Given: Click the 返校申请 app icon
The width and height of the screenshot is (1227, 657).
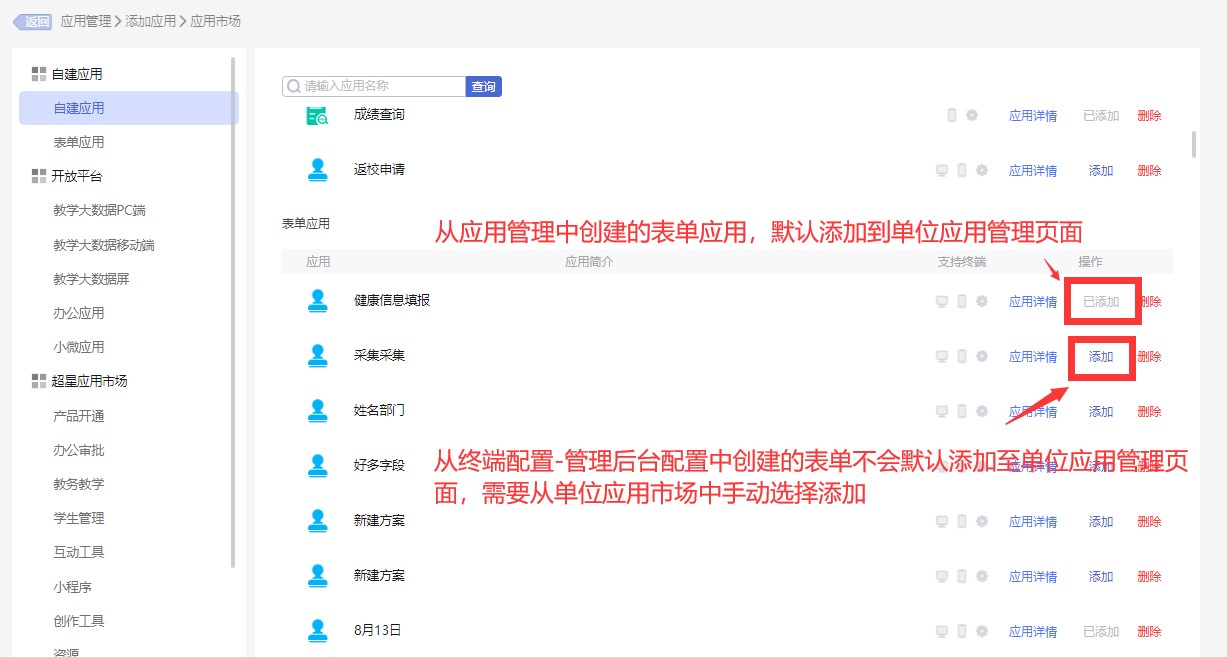Looking at the screenshot, I should 318,170.
